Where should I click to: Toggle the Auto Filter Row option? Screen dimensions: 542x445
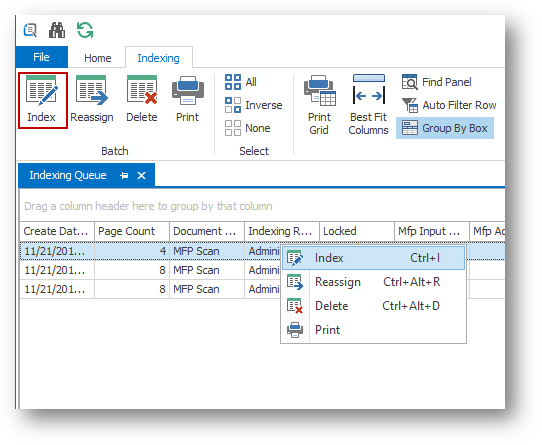tap(449, 105)
